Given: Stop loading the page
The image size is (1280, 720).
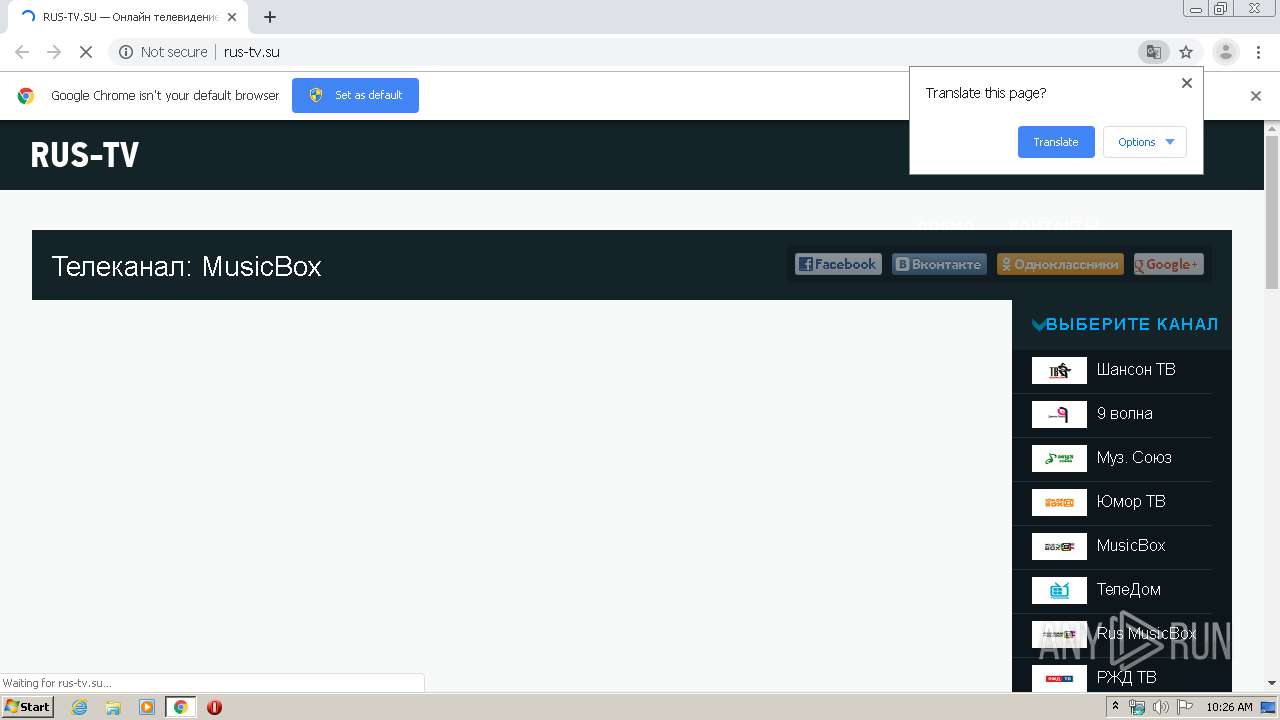Looking at the screenshot, I should [86, 52].
